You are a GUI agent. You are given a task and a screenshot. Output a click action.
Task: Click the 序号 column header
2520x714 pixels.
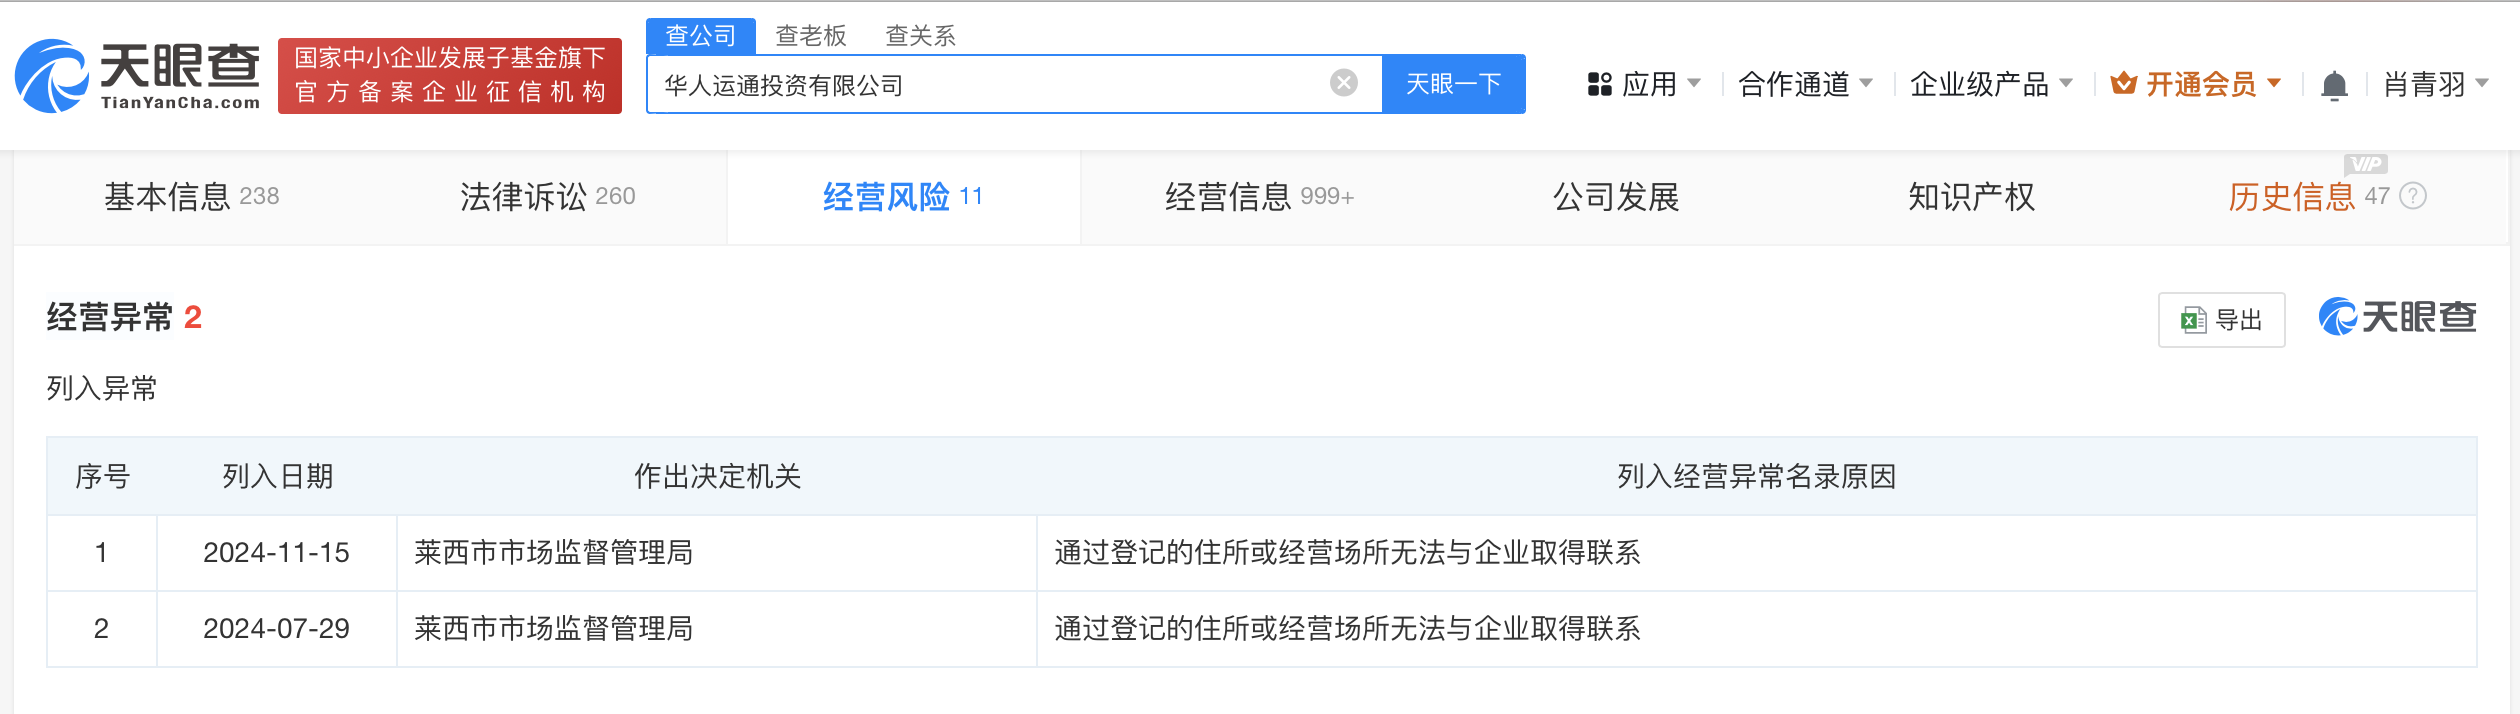[x=102, y=476]
